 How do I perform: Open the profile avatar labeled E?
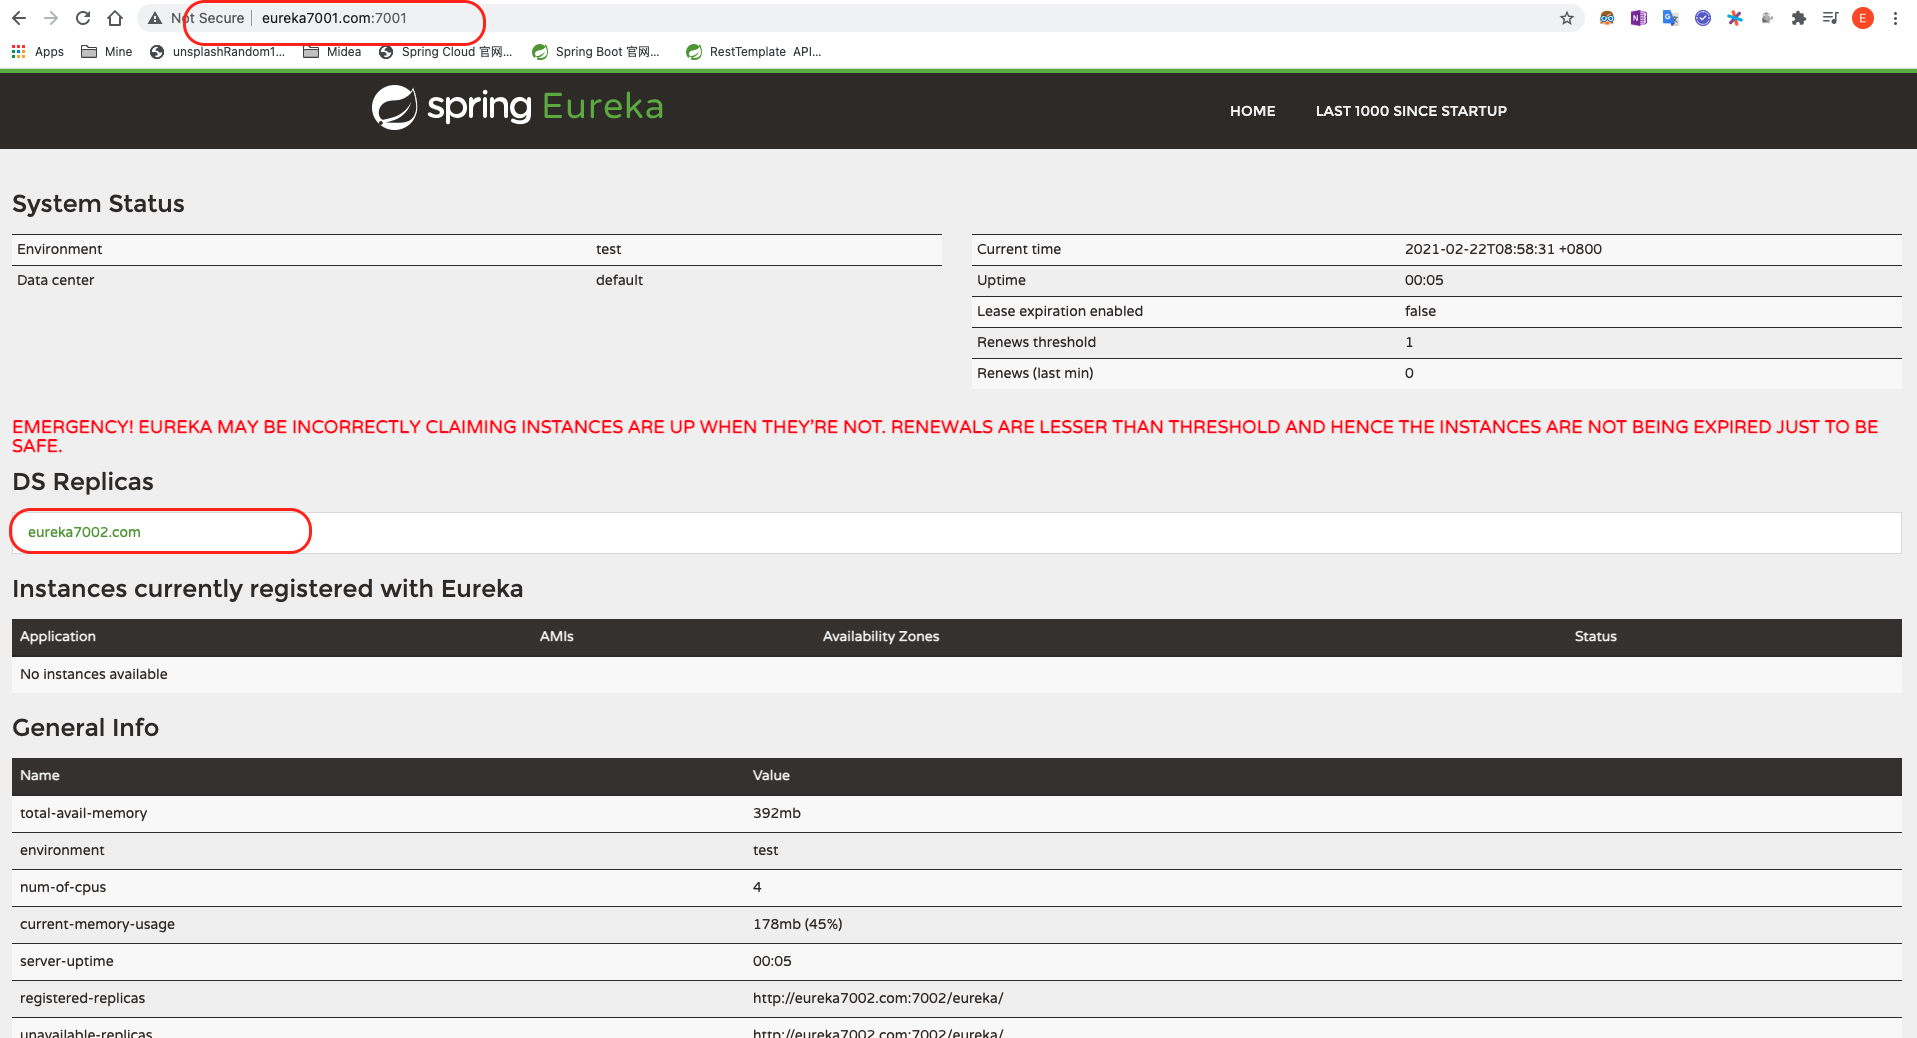pos(1862,18)
